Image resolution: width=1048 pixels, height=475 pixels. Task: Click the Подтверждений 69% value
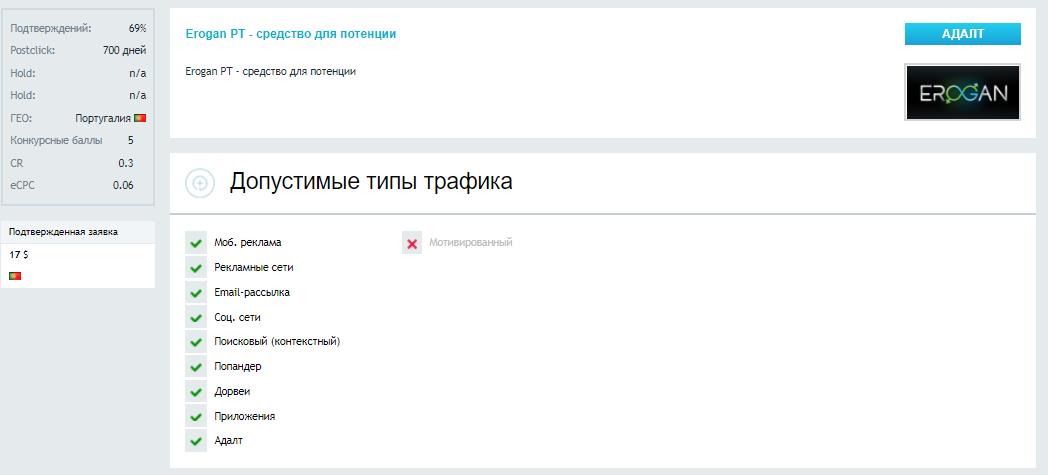tap(138, 28)
